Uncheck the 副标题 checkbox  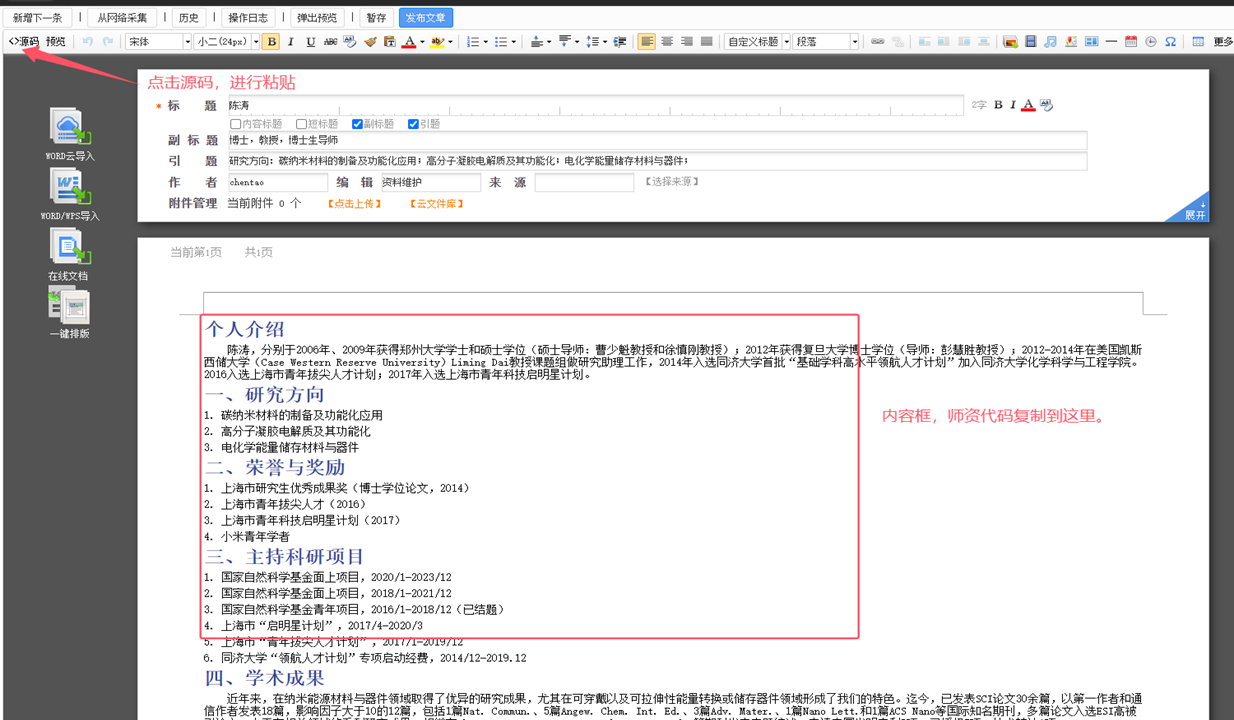pos(357,124)
